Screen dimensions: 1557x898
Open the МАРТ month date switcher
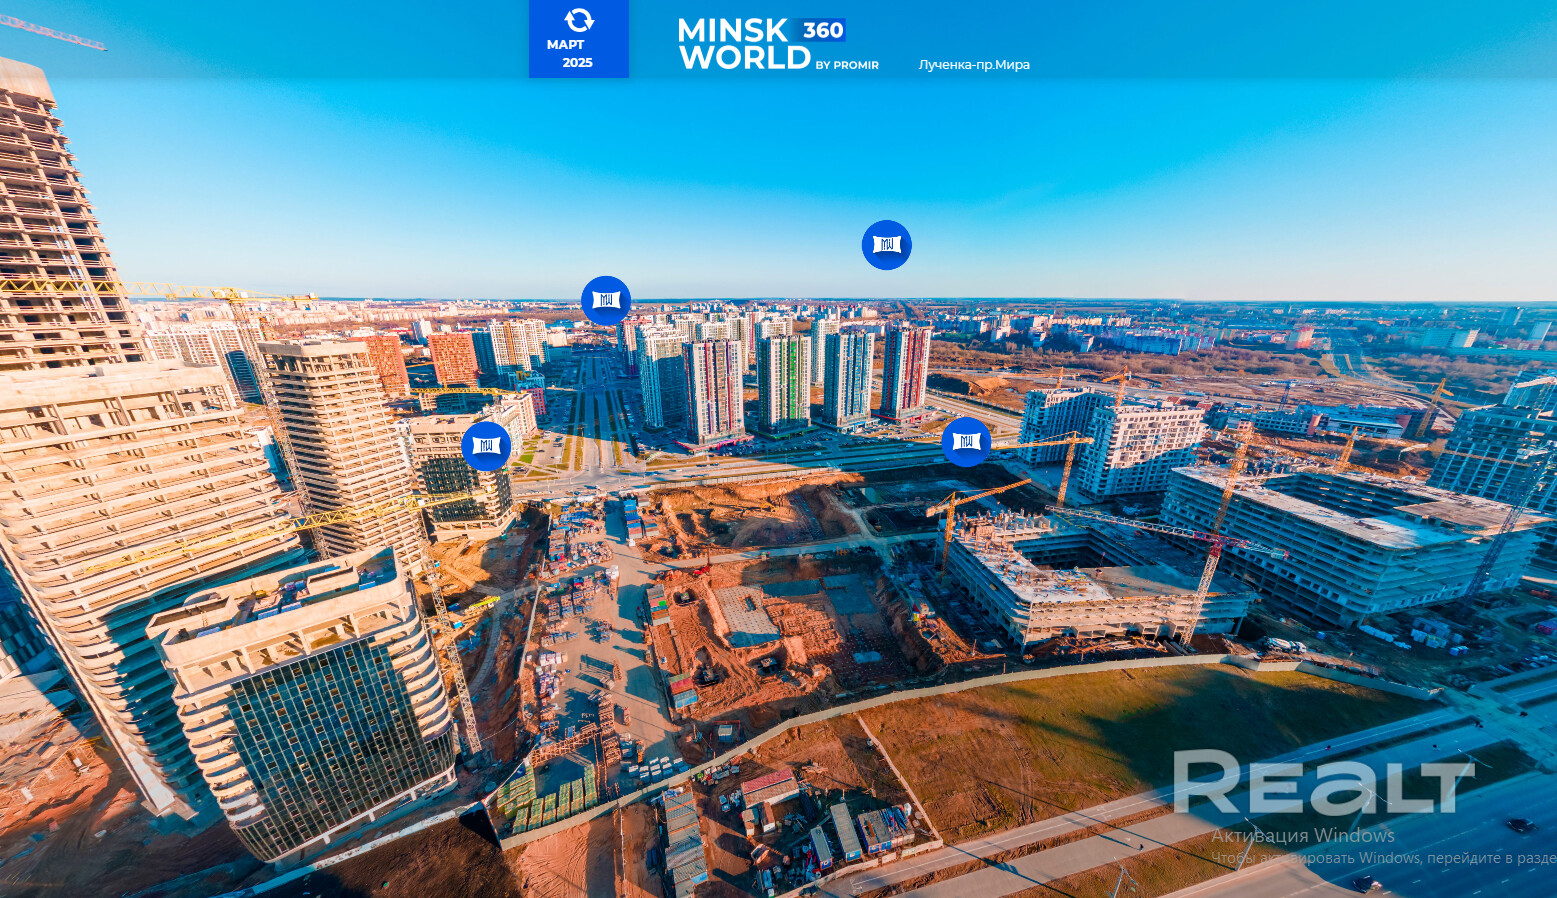[566, 45]
